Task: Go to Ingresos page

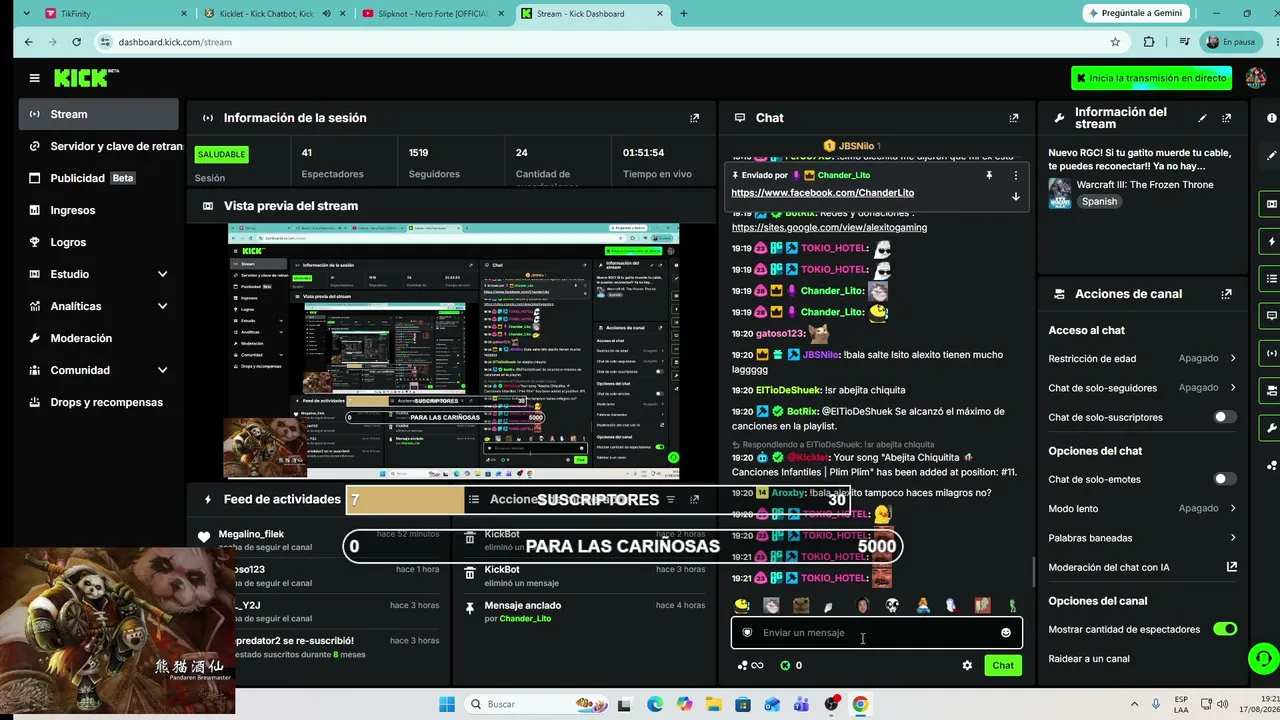Action: pos(99,210)
